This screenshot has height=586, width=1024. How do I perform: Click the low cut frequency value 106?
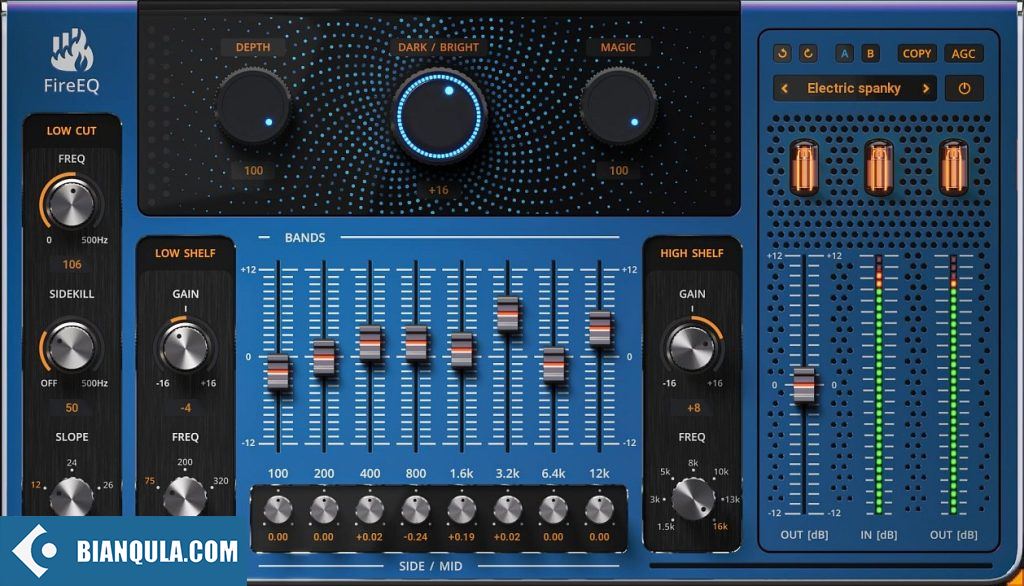[72, 265]
